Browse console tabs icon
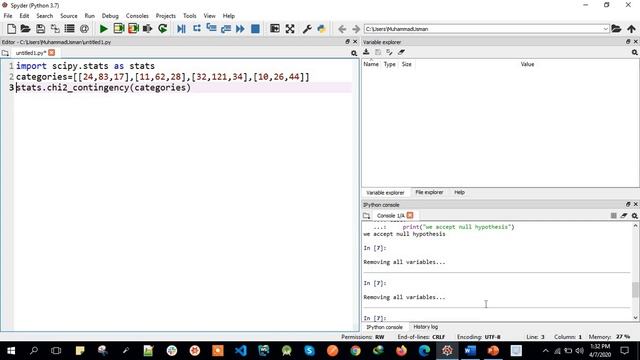Screen dimensions: 640x360 coord(367,216)
